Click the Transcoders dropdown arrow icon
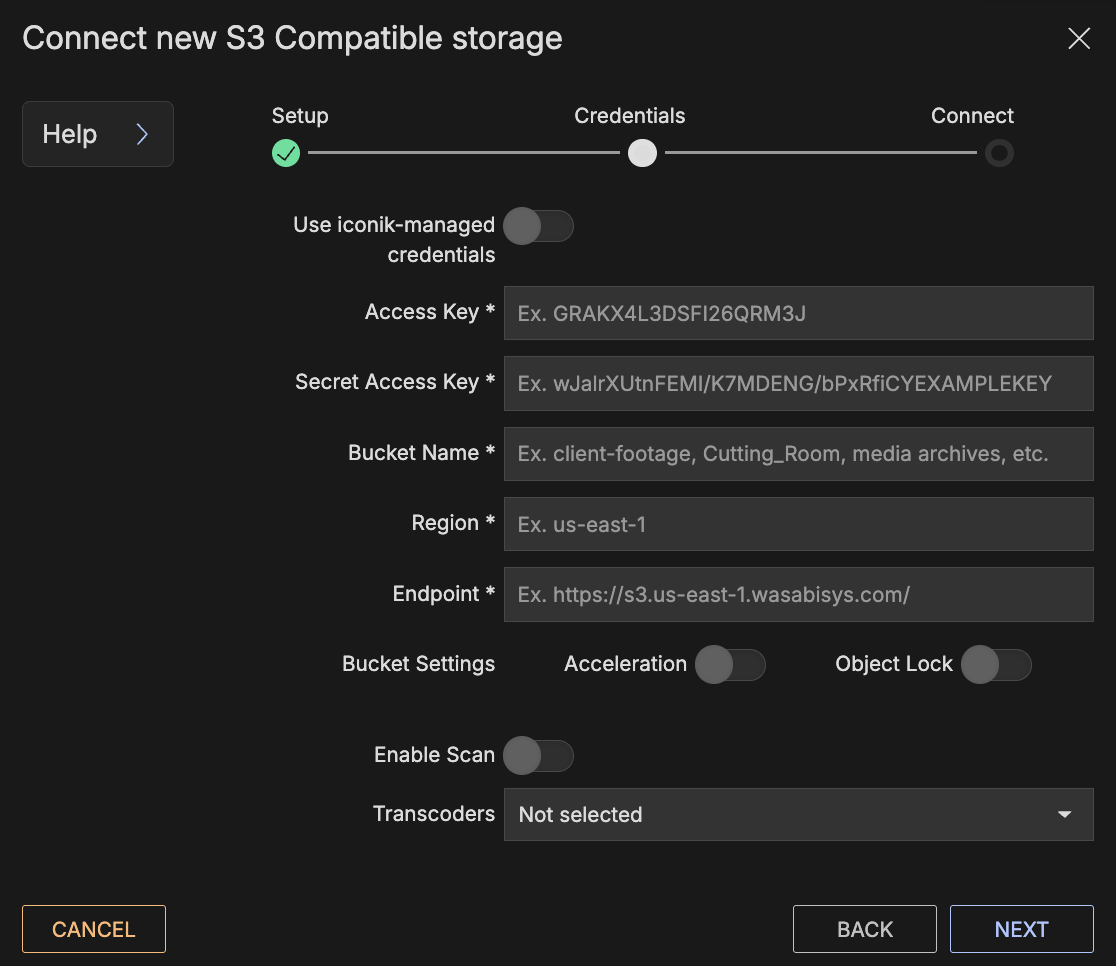This screenshot has height=966, width=1116. click(x=1065, y=815)
